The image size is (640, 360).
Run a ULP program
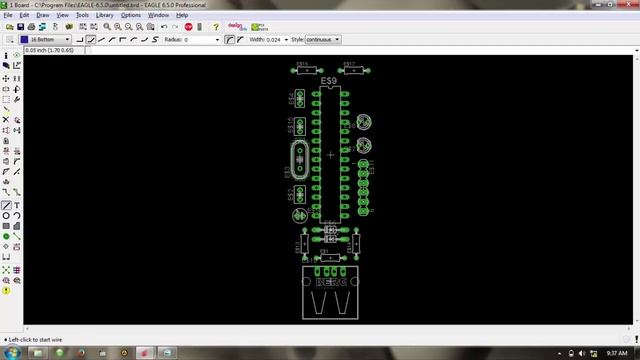point(94,27)
